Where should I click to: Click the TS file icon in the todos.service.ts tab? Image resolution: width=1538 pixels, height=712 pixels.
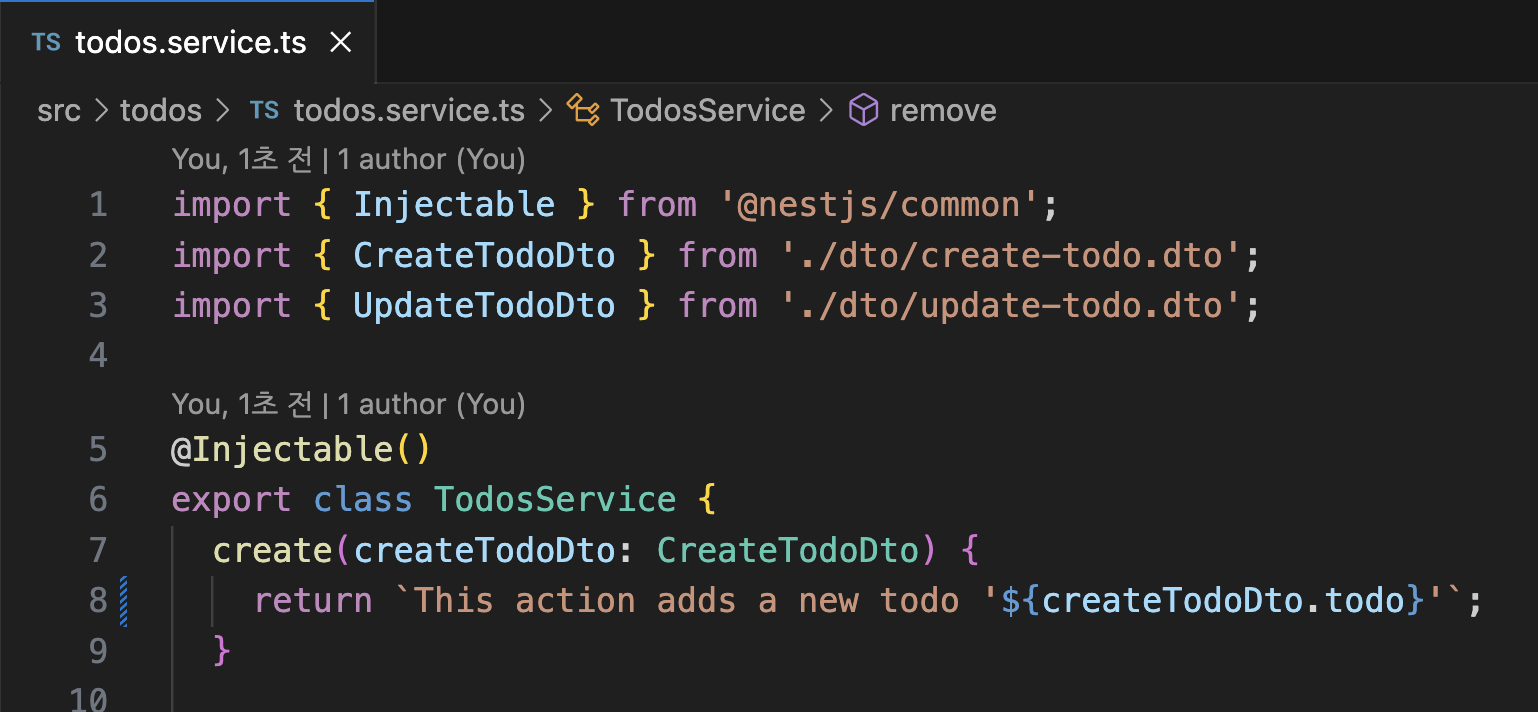(46, 43)
